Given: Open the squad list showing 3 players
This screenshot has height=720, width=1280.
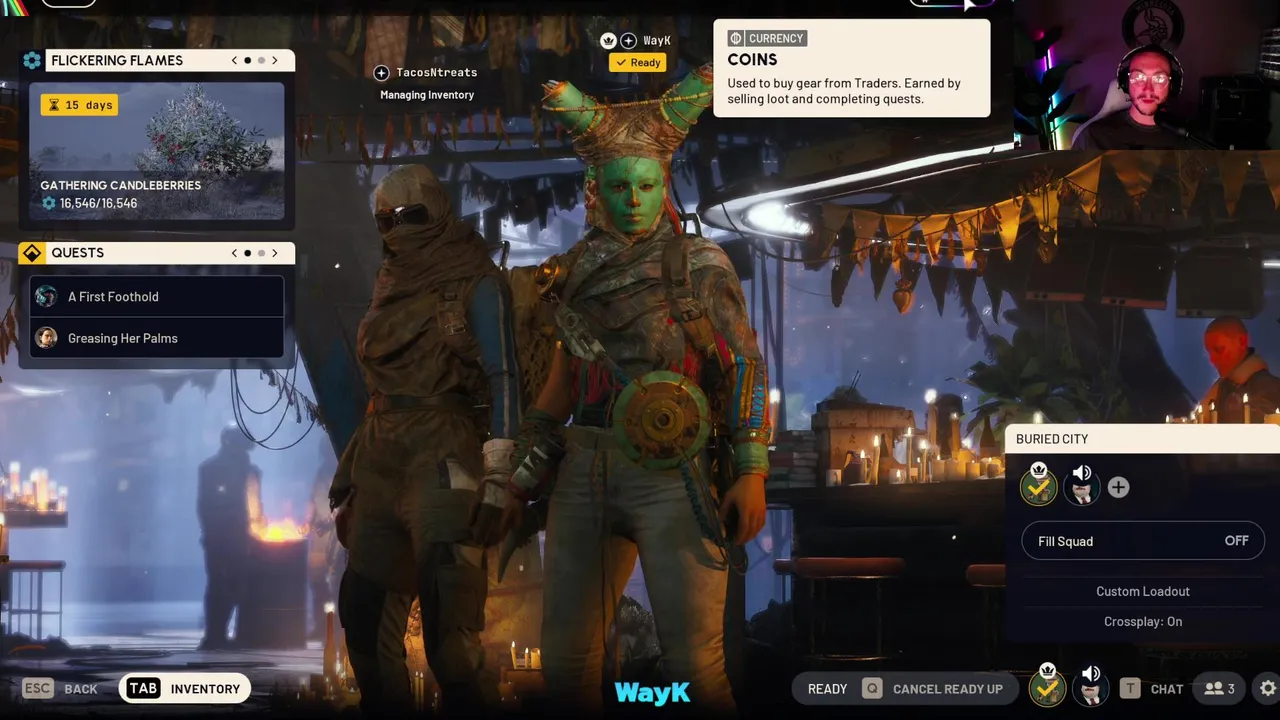Looking at the screenshot, I should 1219,688.
